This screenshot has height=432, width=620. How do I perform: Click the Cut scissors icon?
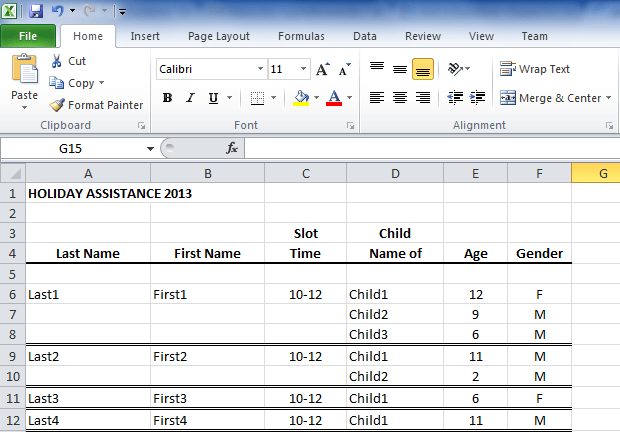56,61
